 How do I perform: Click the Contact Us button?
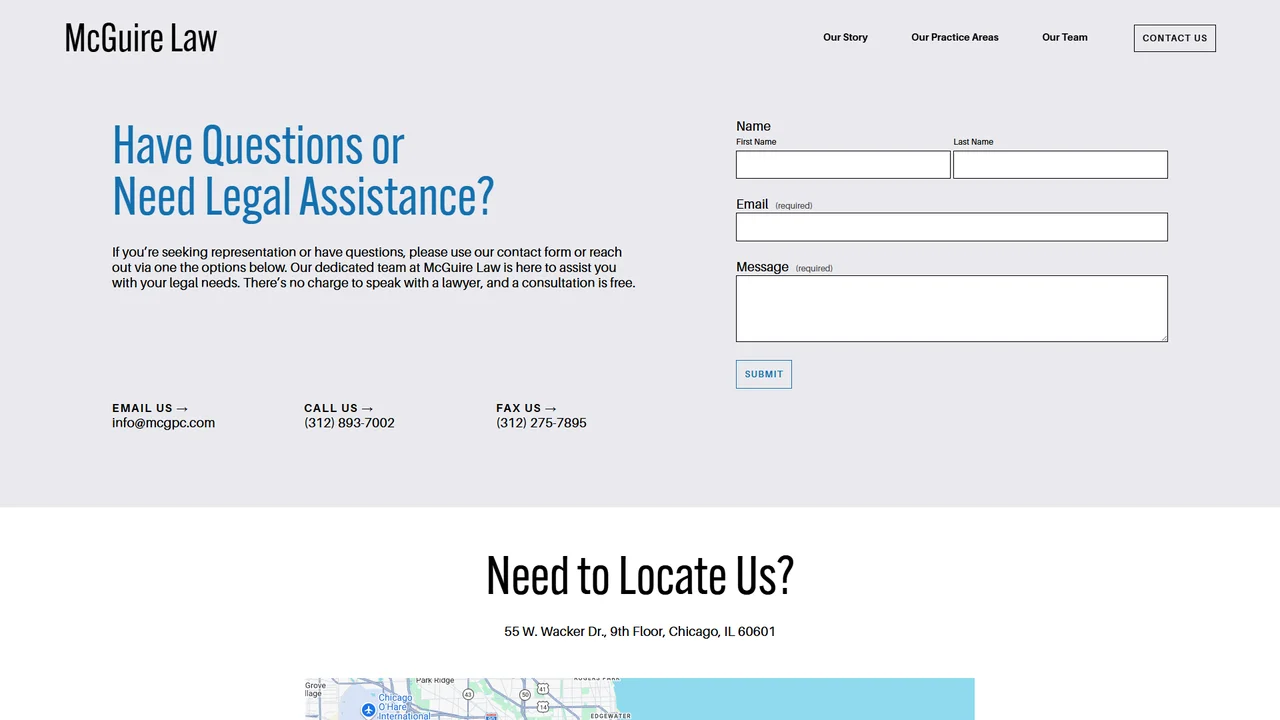click(x=1175, y=38)
